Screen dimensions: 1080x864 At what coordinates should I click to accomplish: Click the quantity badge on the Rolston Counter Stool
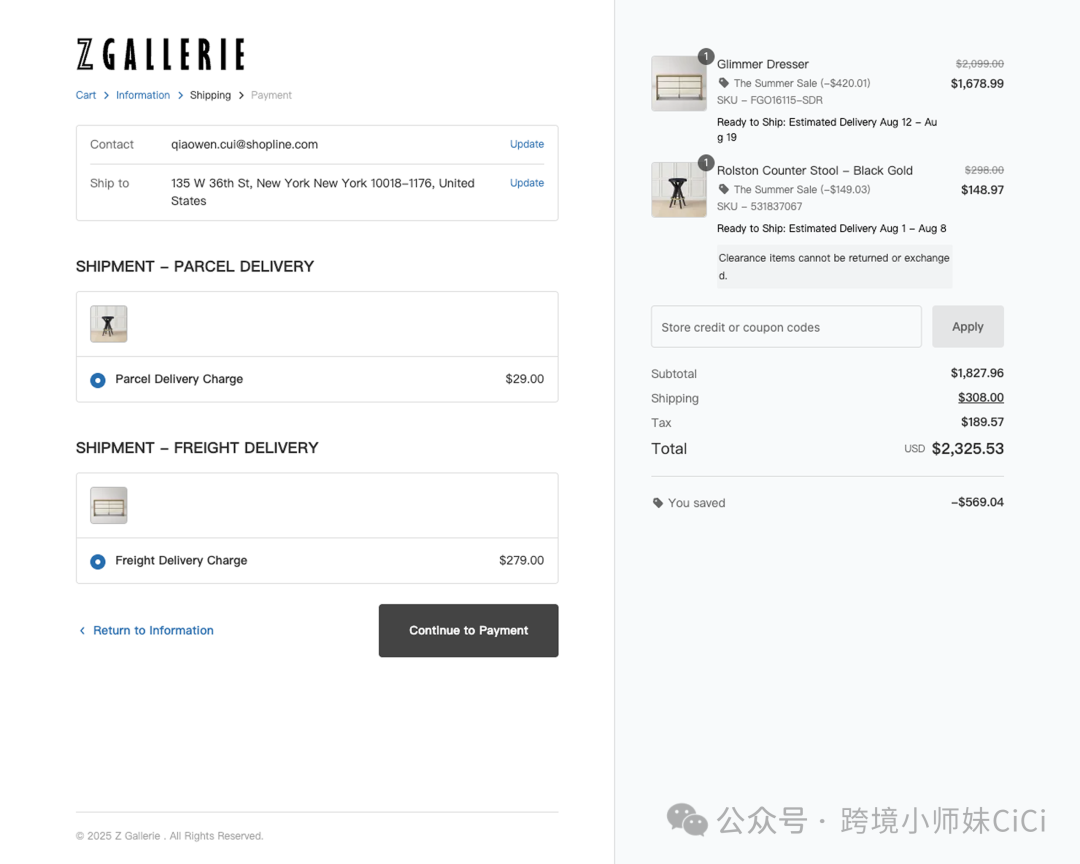pos(706,163)
